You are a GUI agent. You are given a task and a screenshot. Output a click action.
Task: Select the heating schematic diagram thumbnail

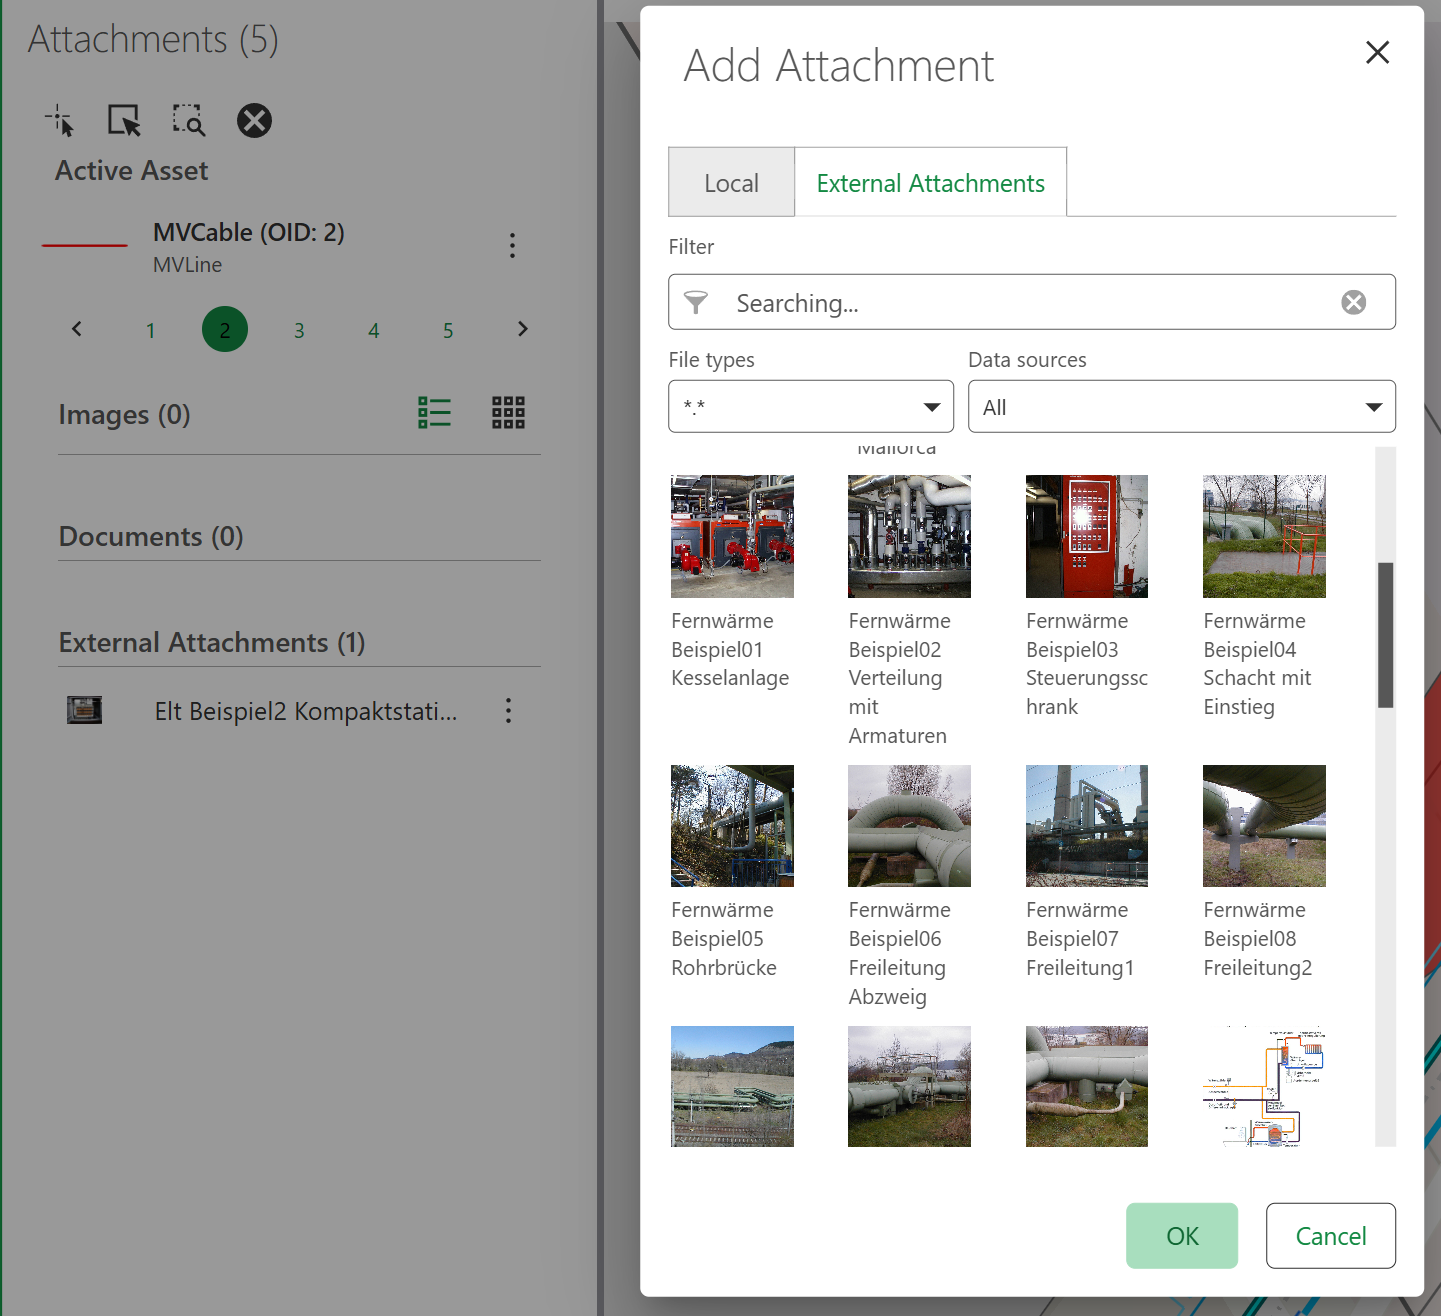1264,1086
